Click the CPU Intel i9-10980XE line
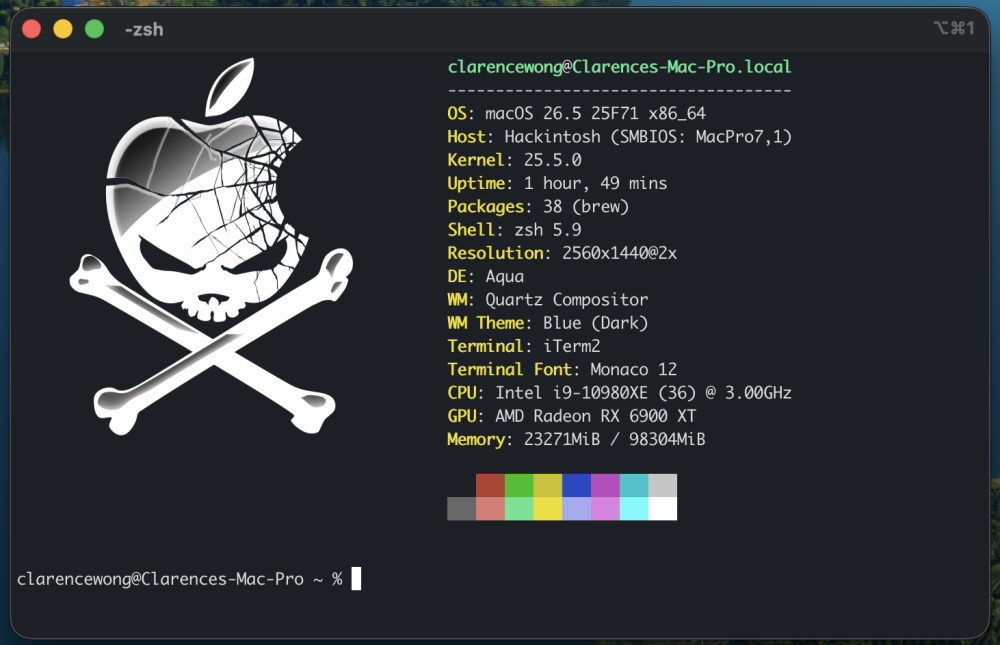Screen dimensions: 1000x645 pos(619,393)
